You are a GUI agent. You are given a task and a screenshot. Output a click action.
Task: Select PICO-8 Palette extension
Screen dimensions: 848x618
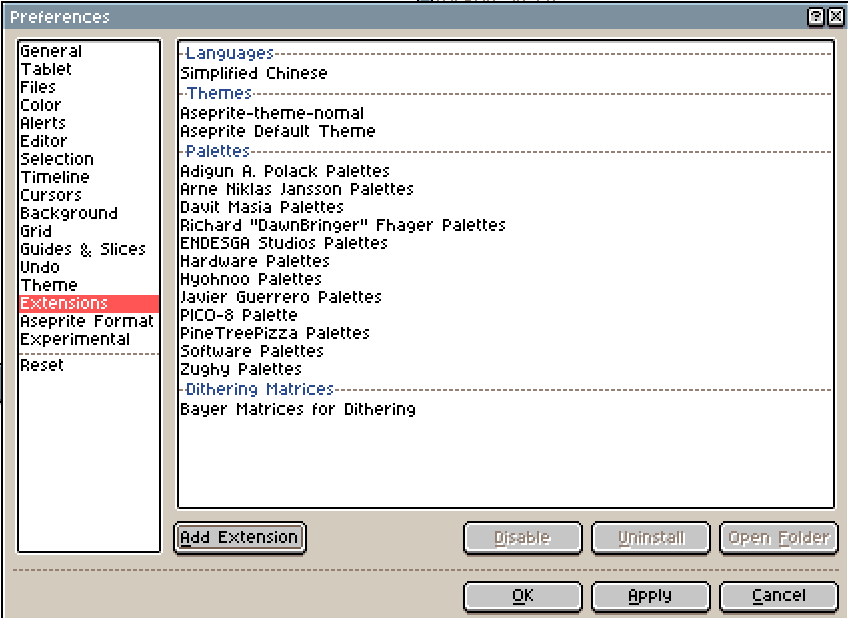pos(506,315)
